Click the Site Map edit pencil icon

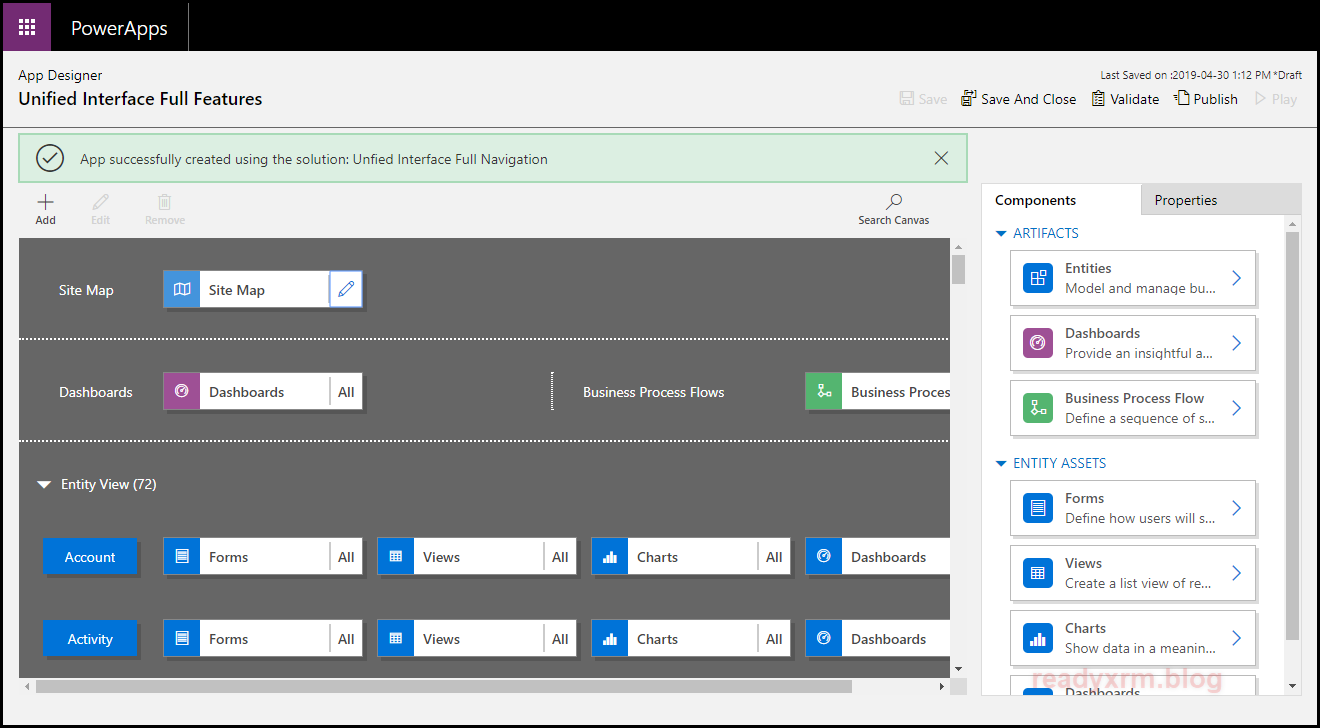pyautogui.click(x=346, y=290)
